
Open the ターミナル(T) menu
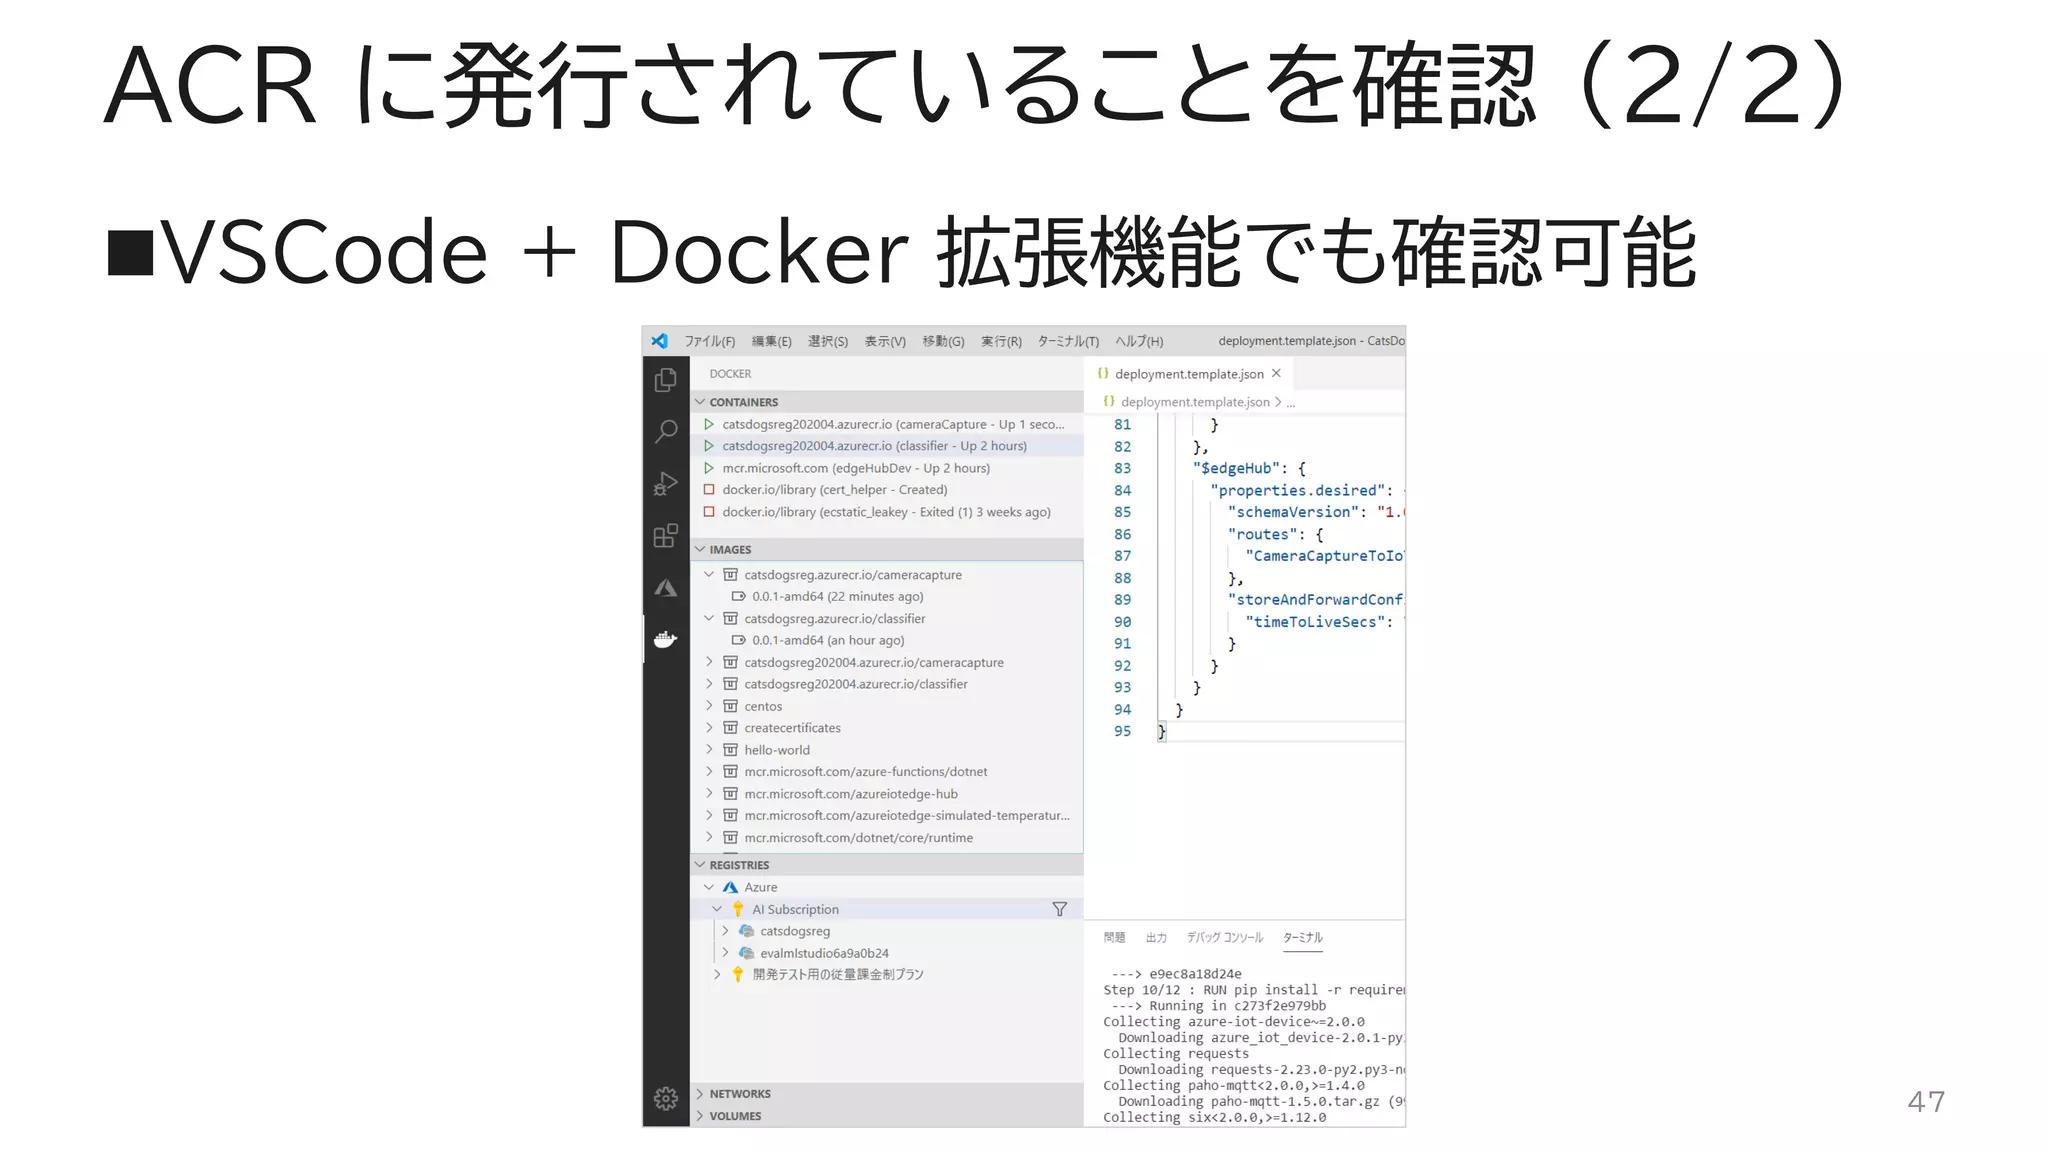1068,341
